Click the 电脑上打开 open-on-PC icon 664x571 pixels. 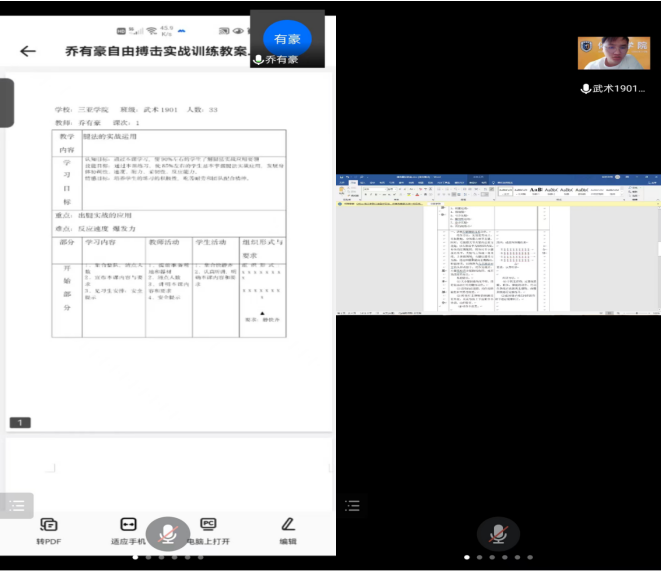209,524
